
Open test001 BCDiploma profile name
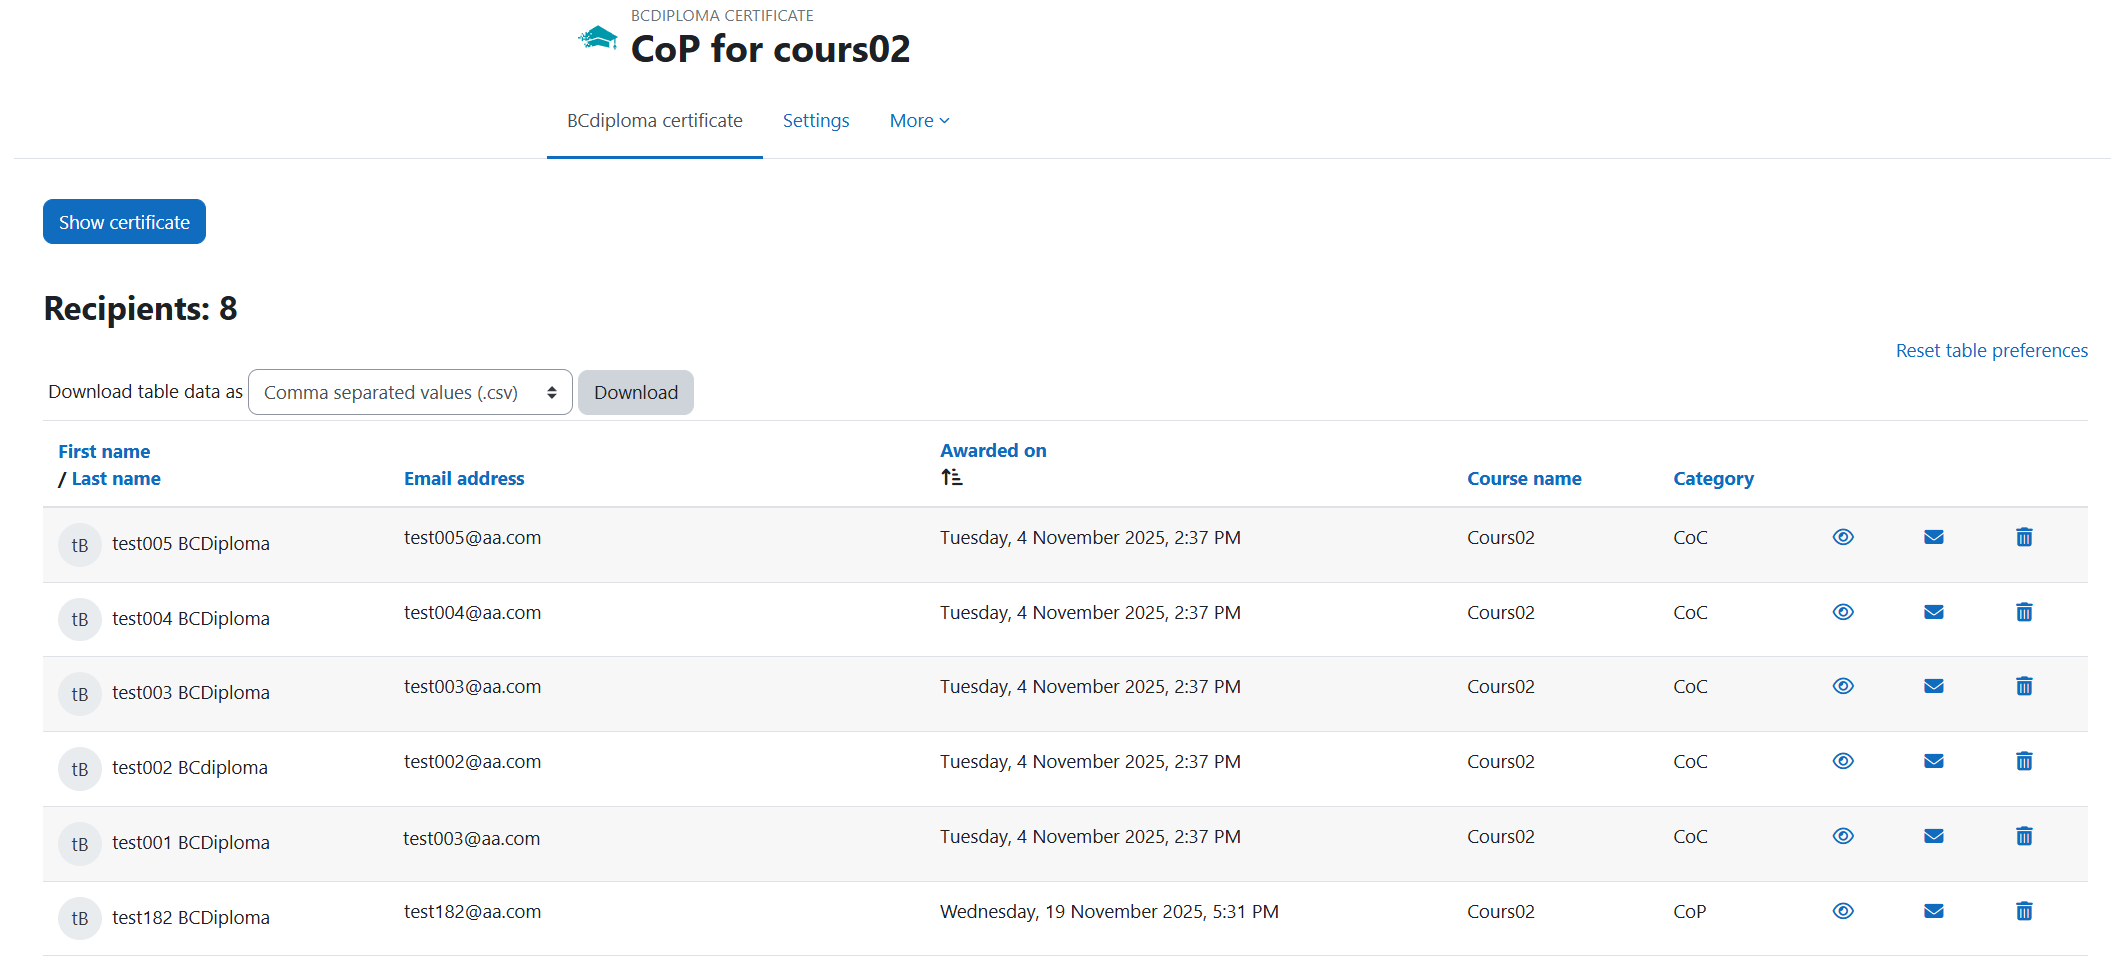(x=191, y=842)
